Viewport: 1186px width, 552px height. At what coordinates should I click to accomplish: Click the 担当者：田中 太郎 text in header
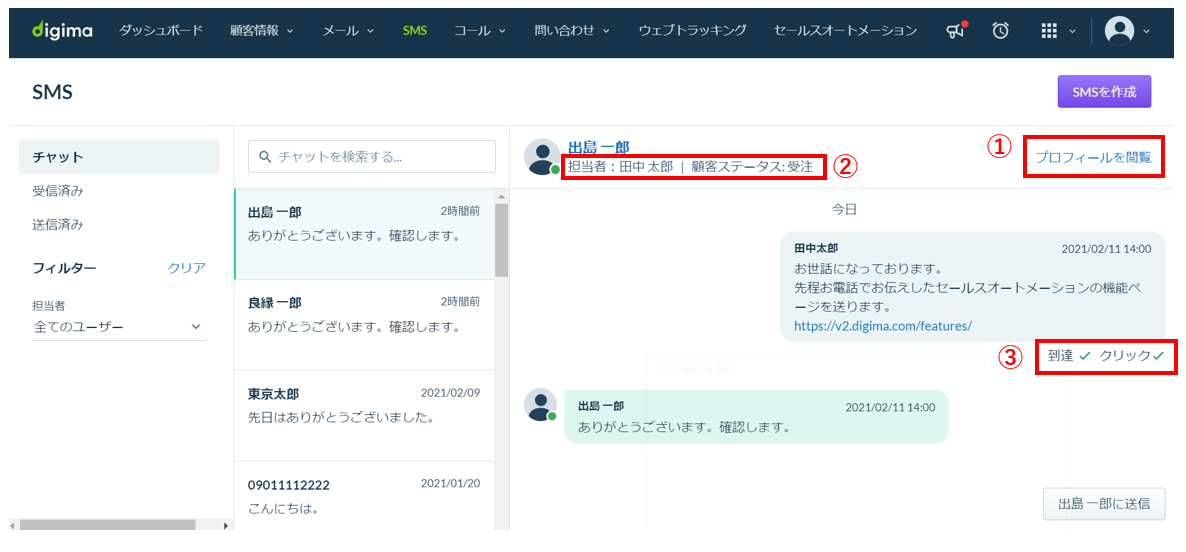(x=620, y=167)
